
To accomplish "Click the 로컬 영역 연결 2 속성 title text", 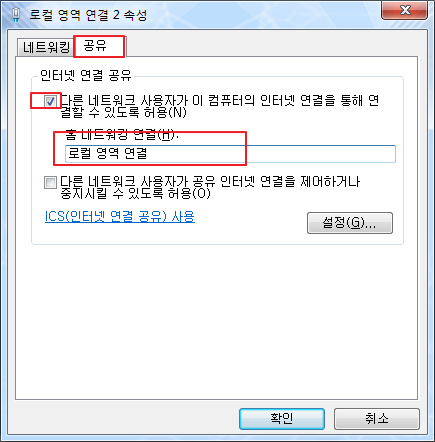I will [x=88, y=15].
